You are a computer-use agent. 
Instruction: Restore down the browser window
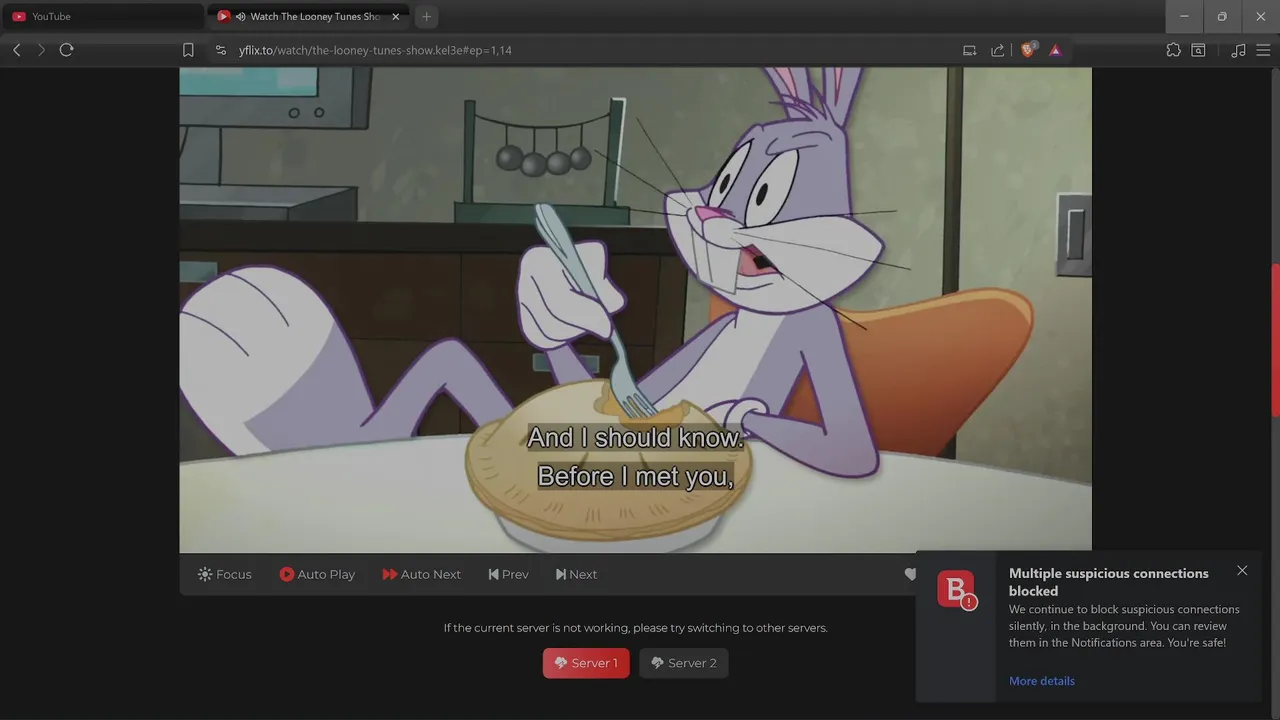(1222, 16)
